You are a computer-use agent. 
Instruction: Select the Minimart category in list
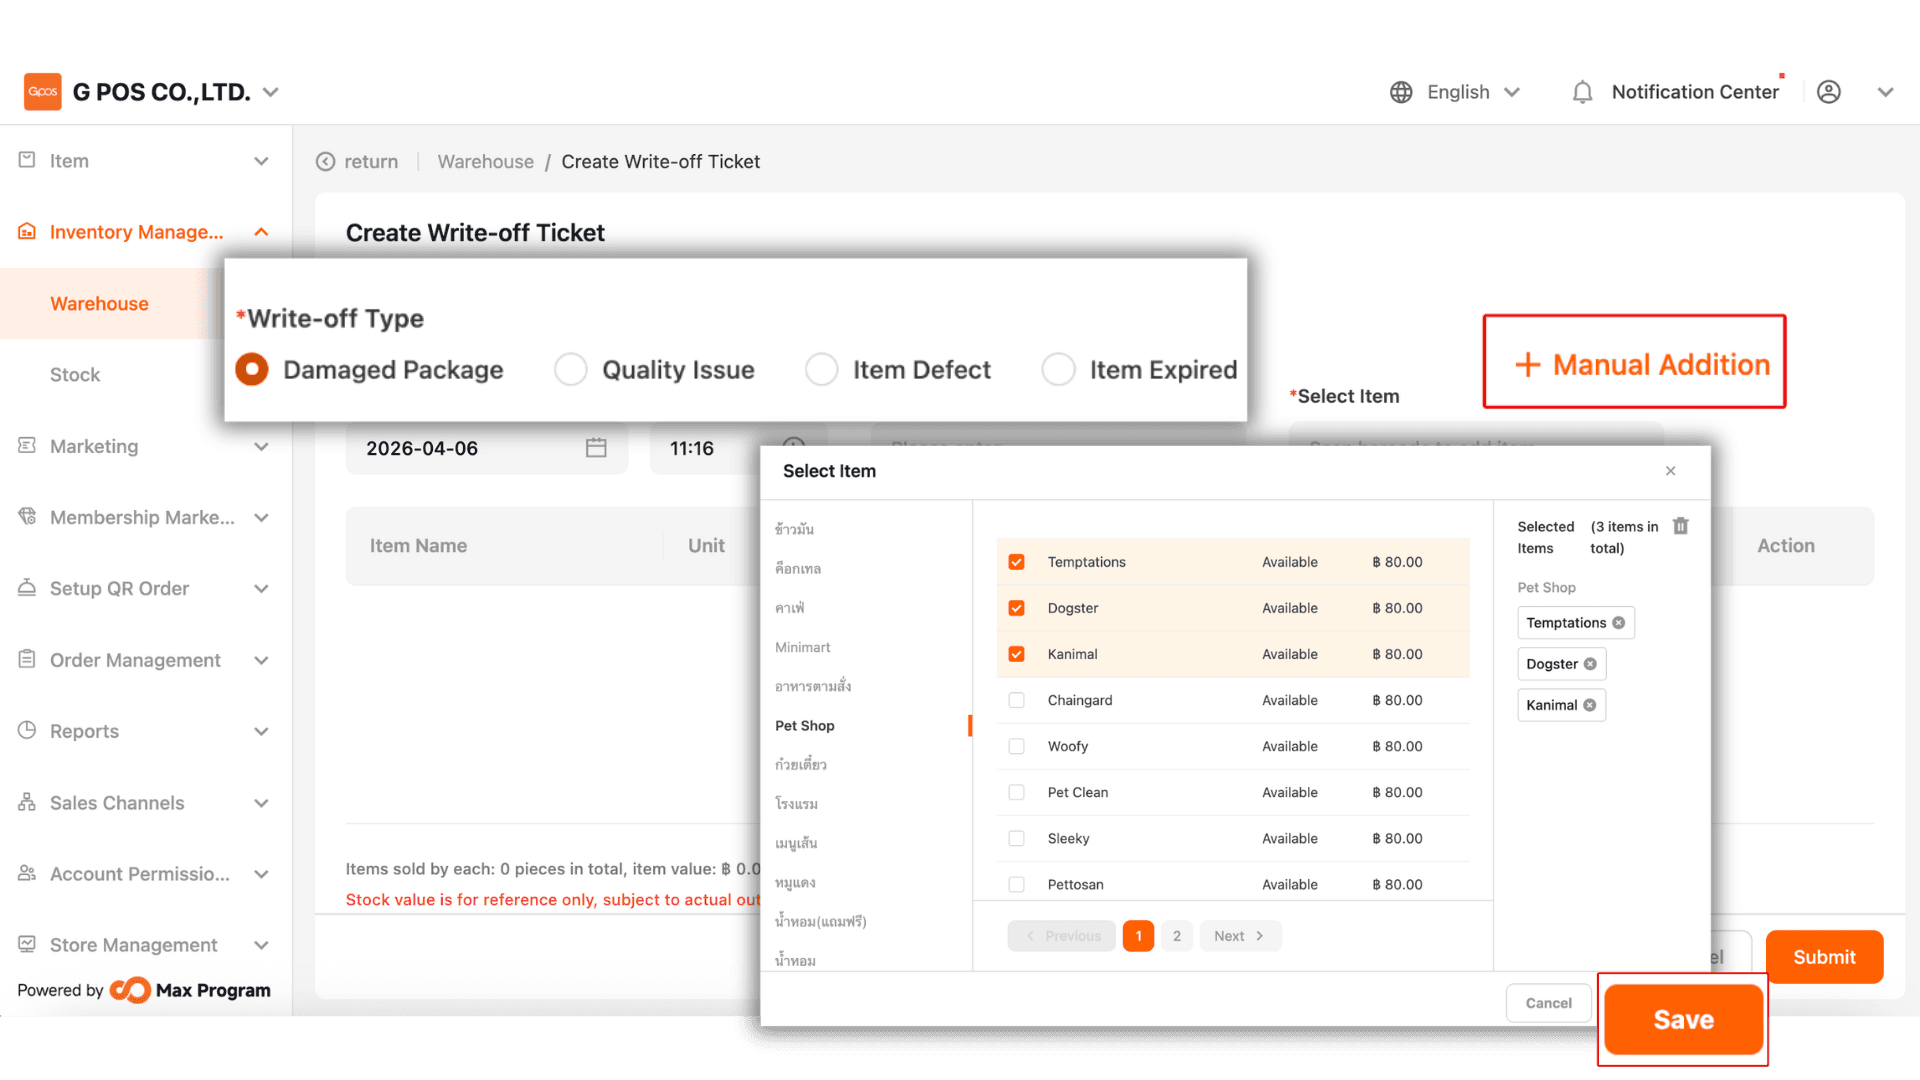click(802, 647)
